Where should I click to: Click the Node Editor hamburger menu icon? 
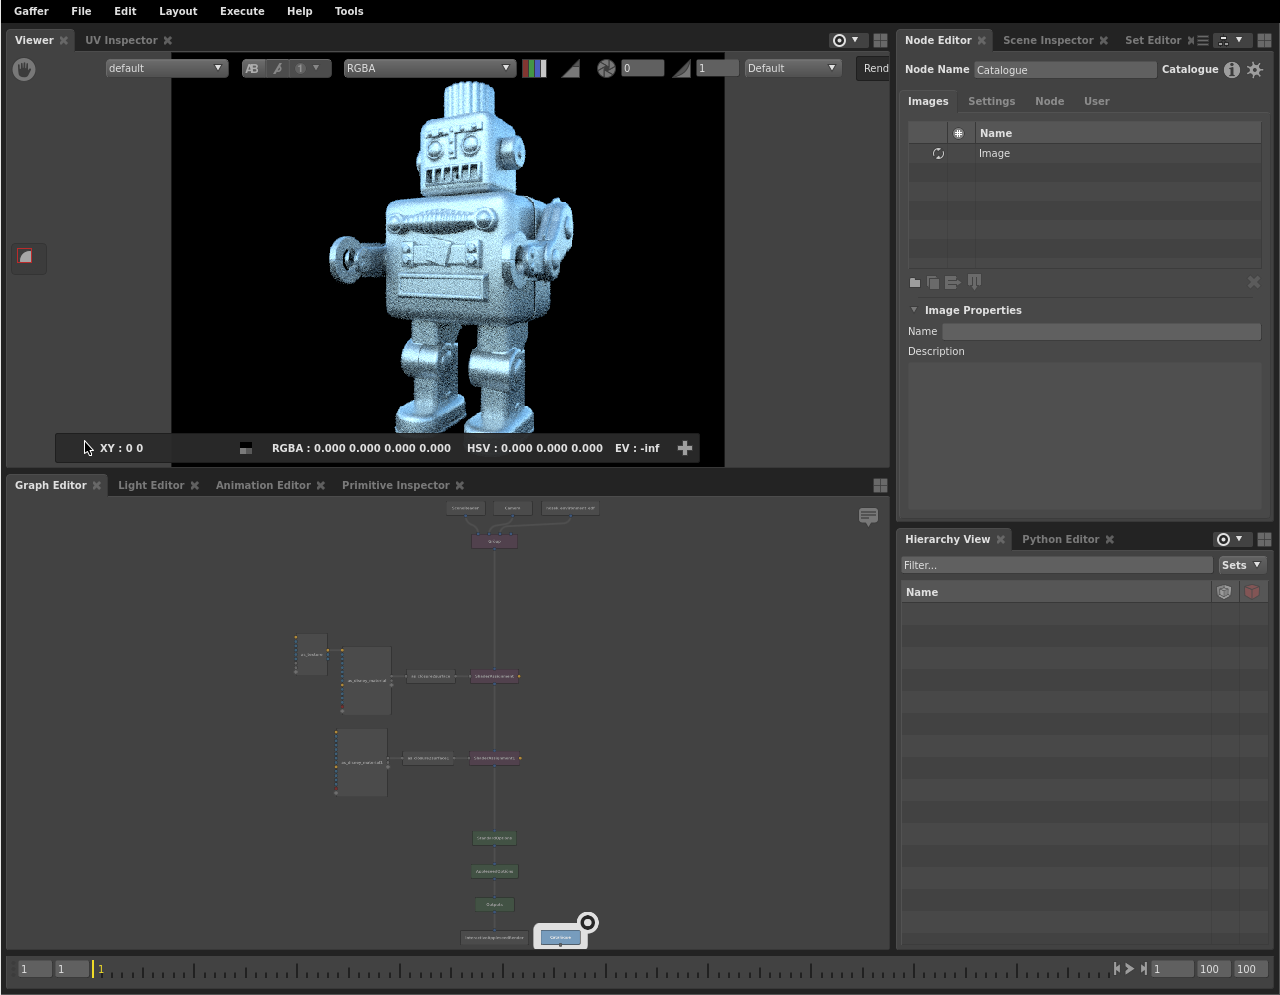[x=1203, y=40]
